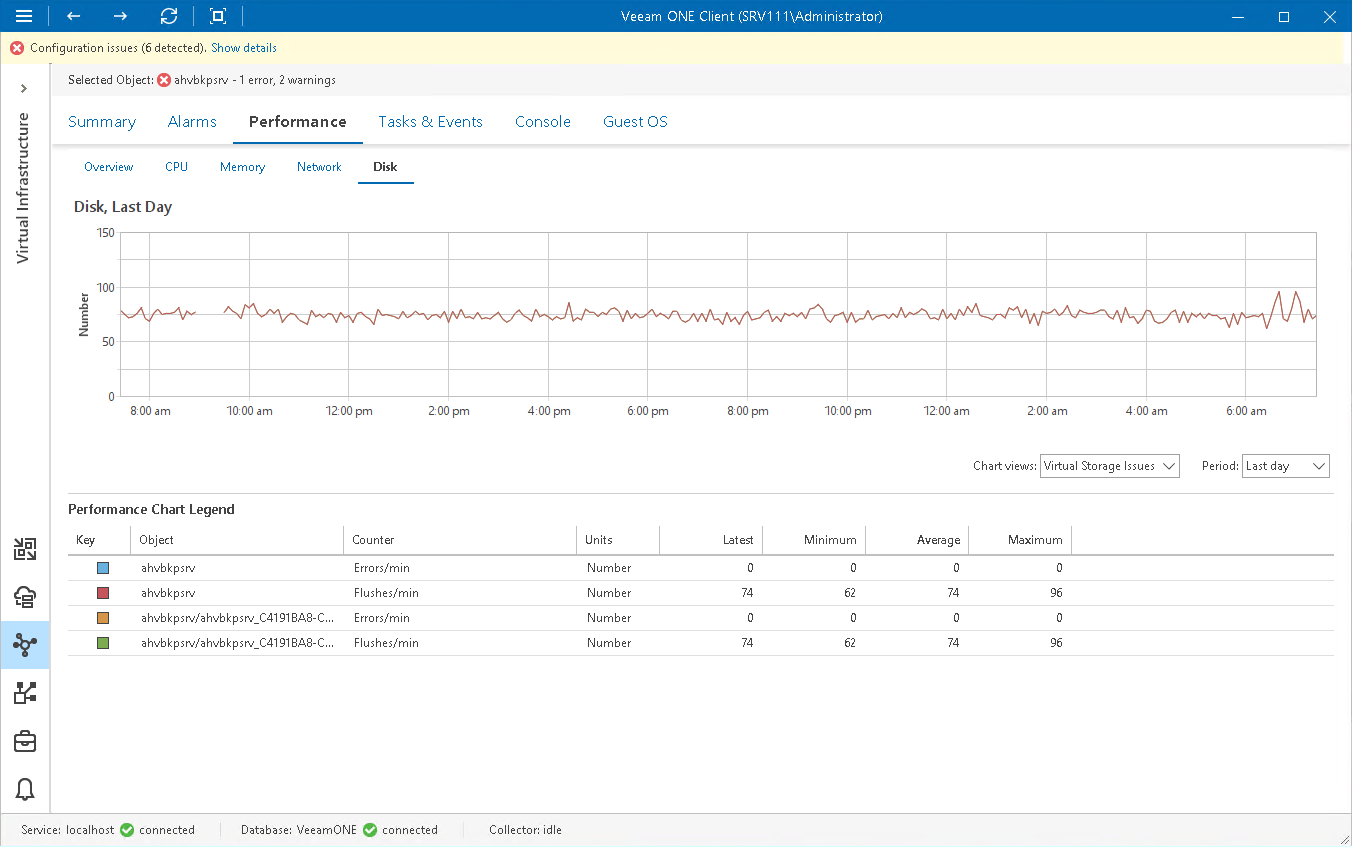Open the Alarm Management bell icon
Viewport: 1352px width, 847px height.
[x=25, y=789]
